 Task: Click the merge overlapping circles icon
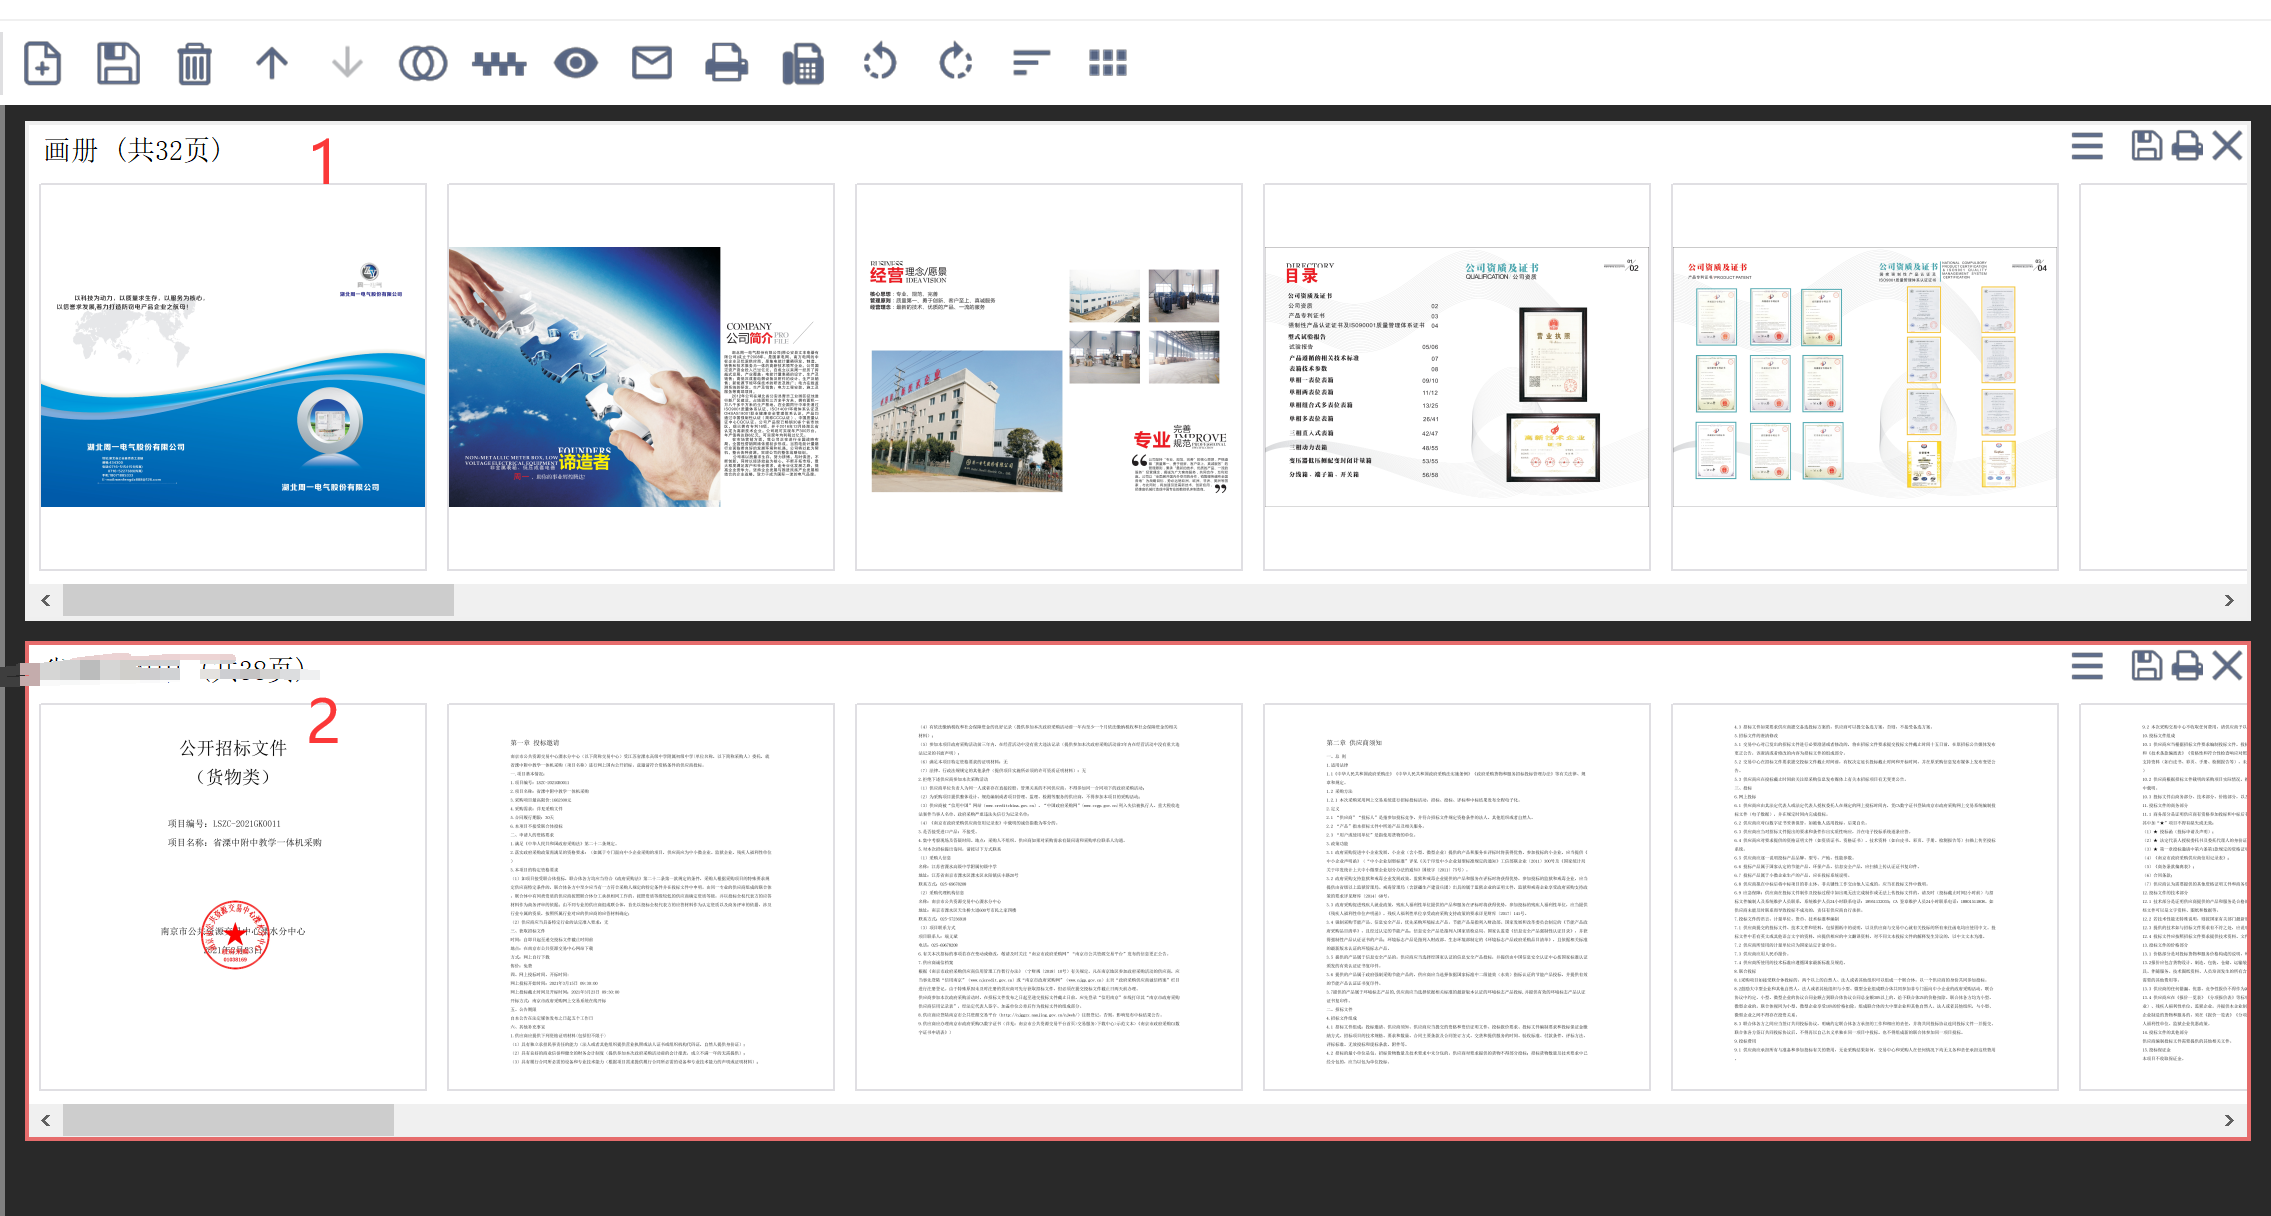[x=423, y=63]
